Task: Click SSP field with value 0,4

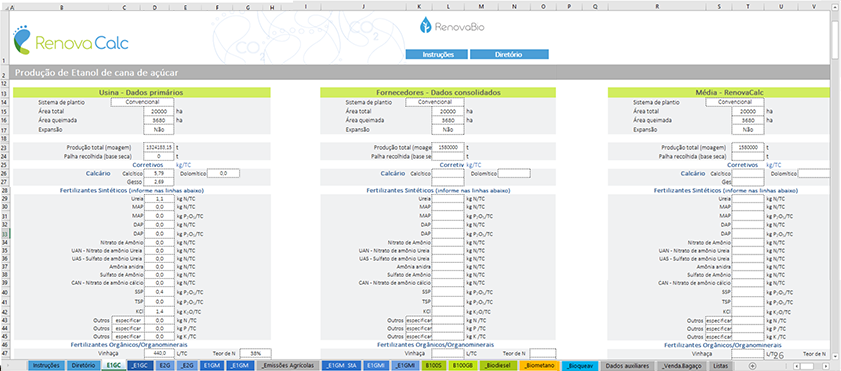Action: (159, 292)
